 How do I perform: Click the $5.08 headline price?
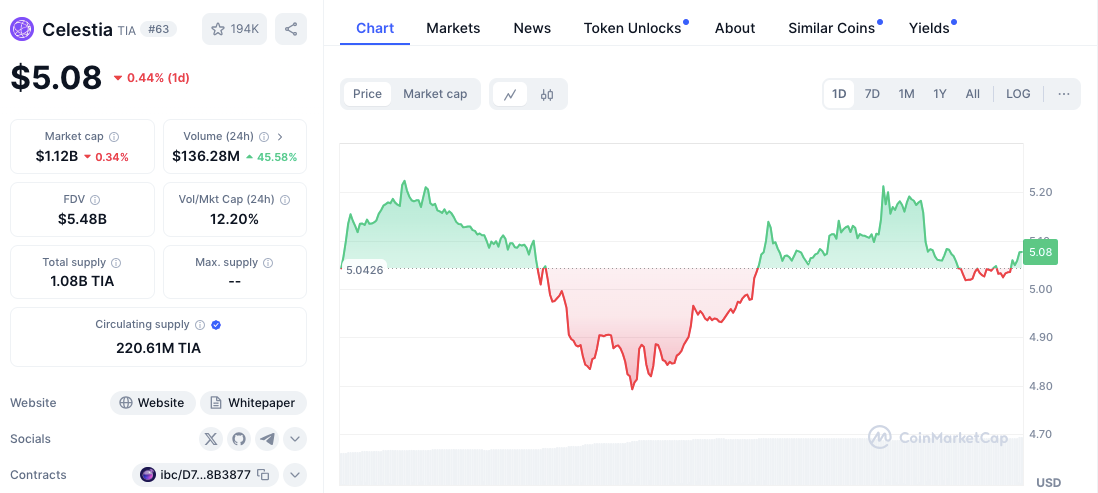click(x=56, y=77)
